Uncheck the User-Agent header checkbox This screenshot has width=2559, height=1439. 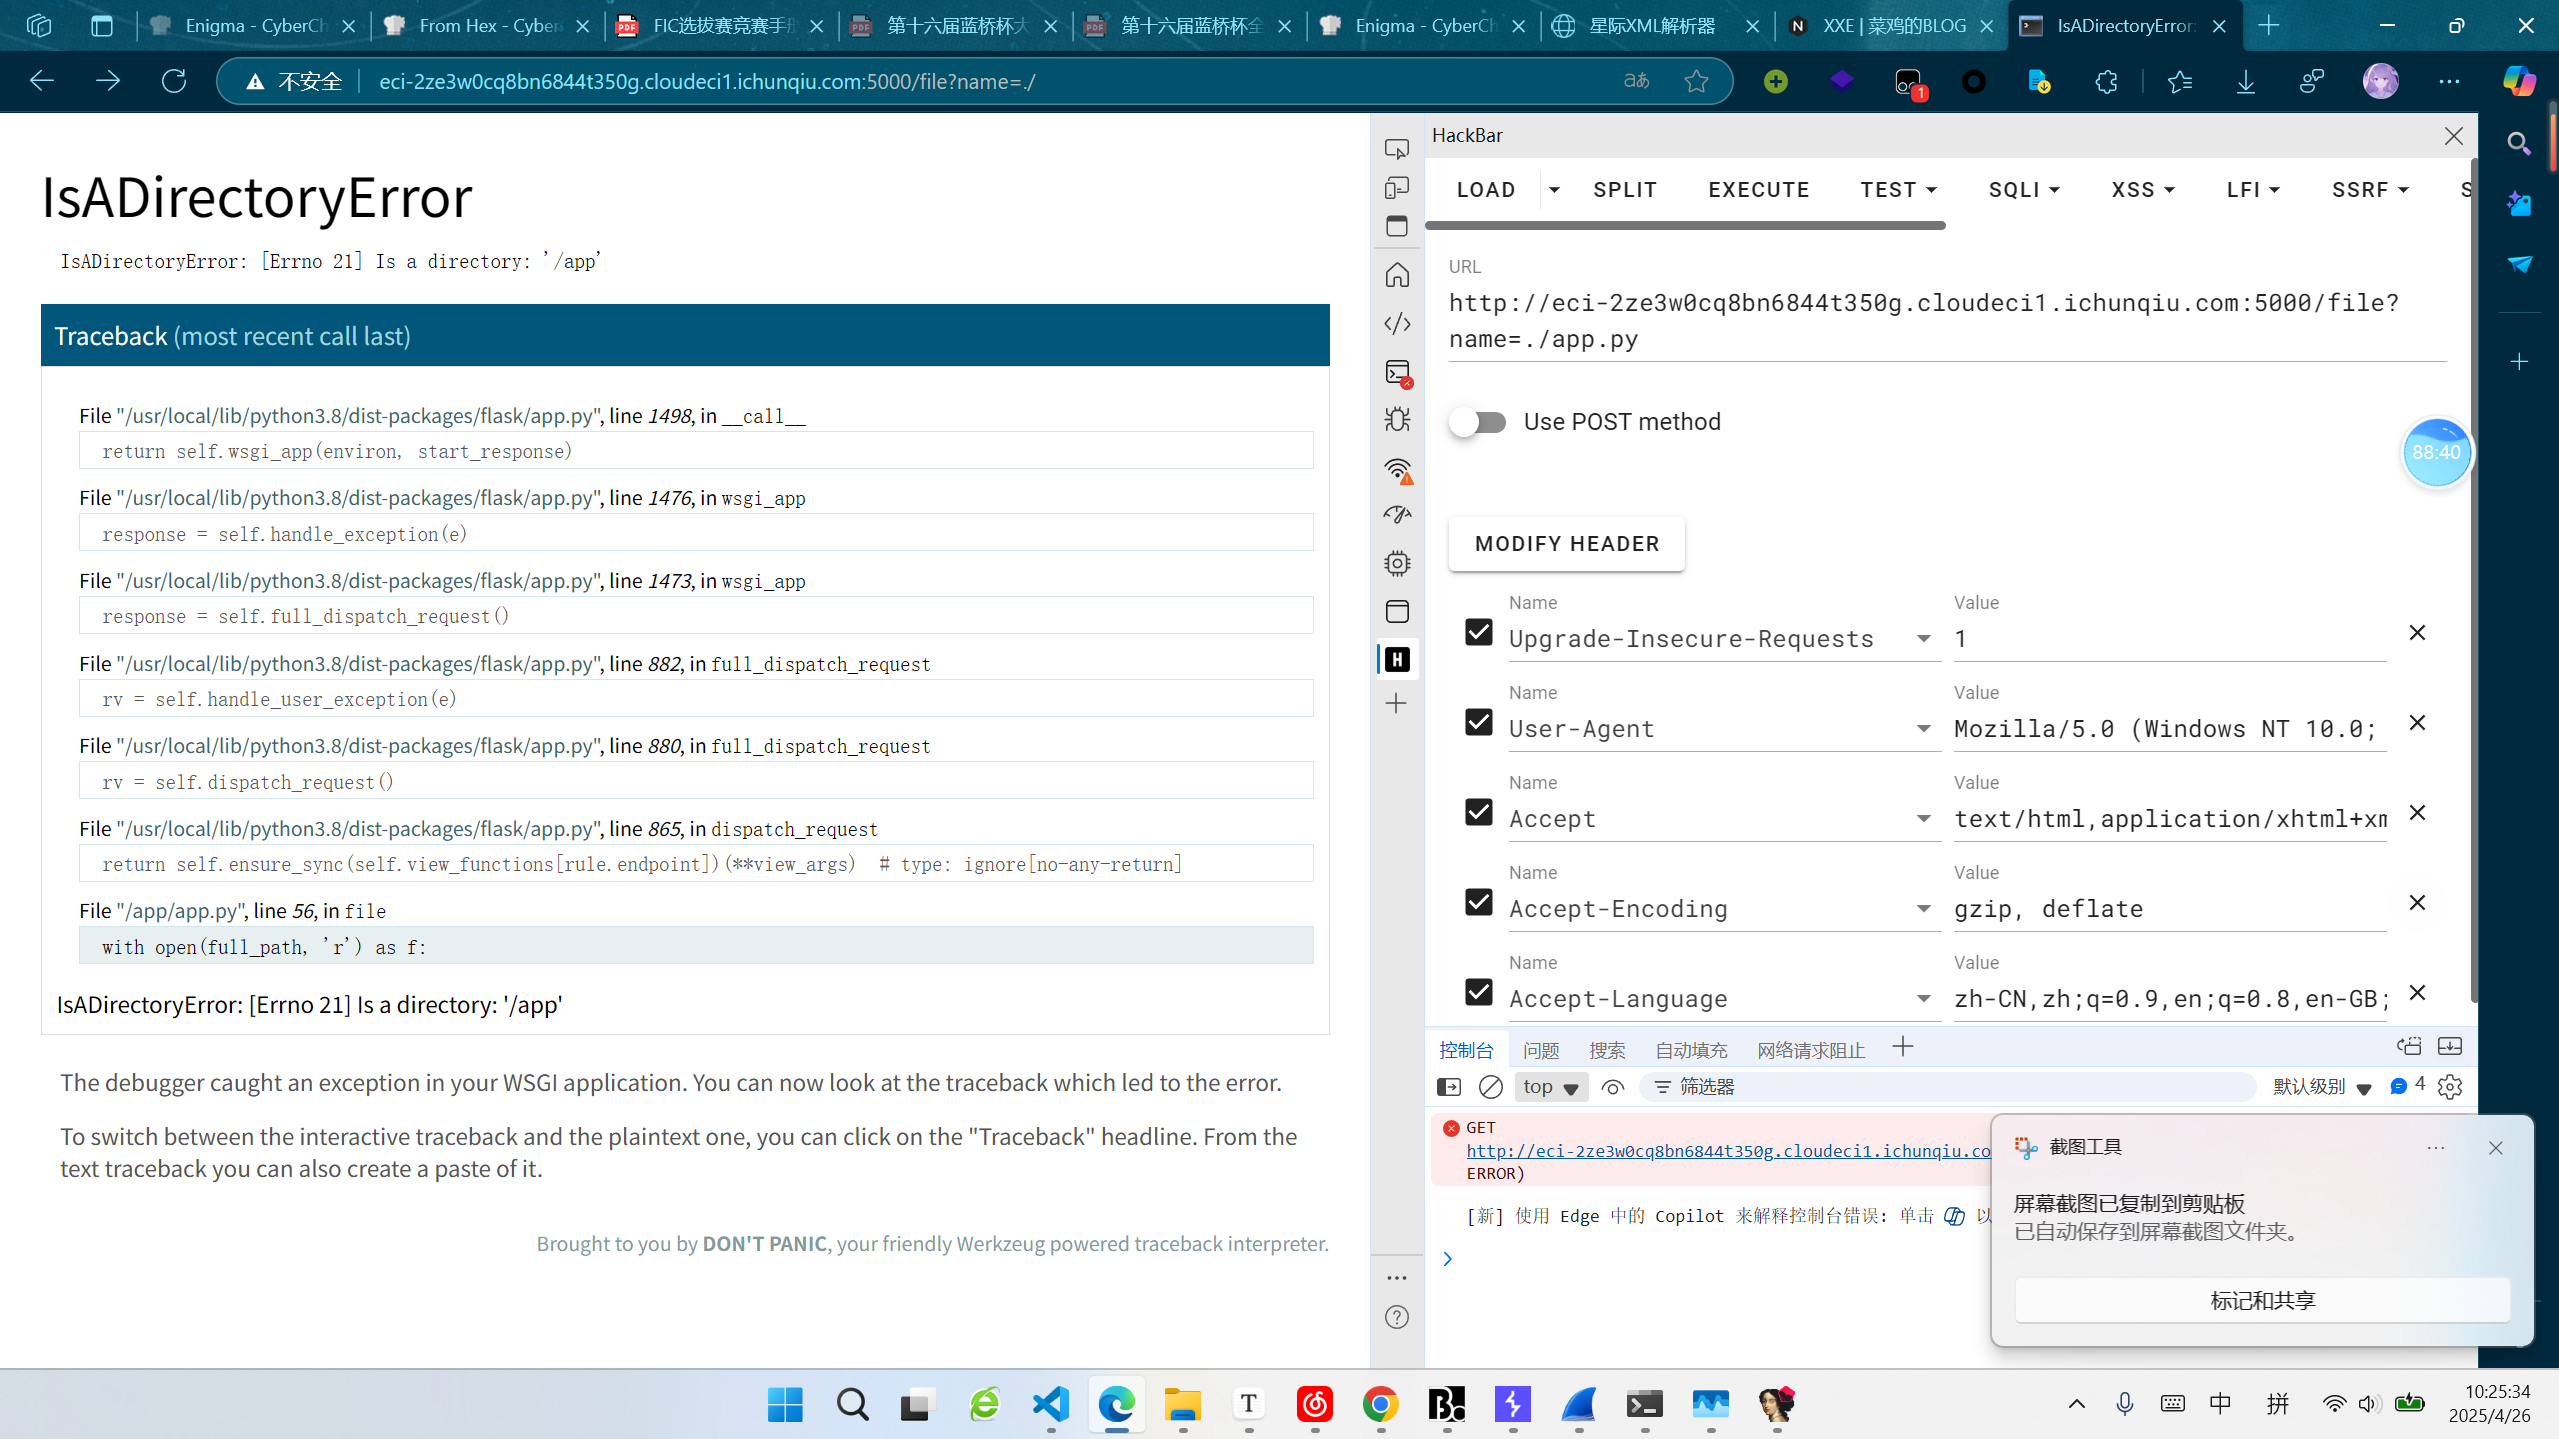coord(1478,722)
